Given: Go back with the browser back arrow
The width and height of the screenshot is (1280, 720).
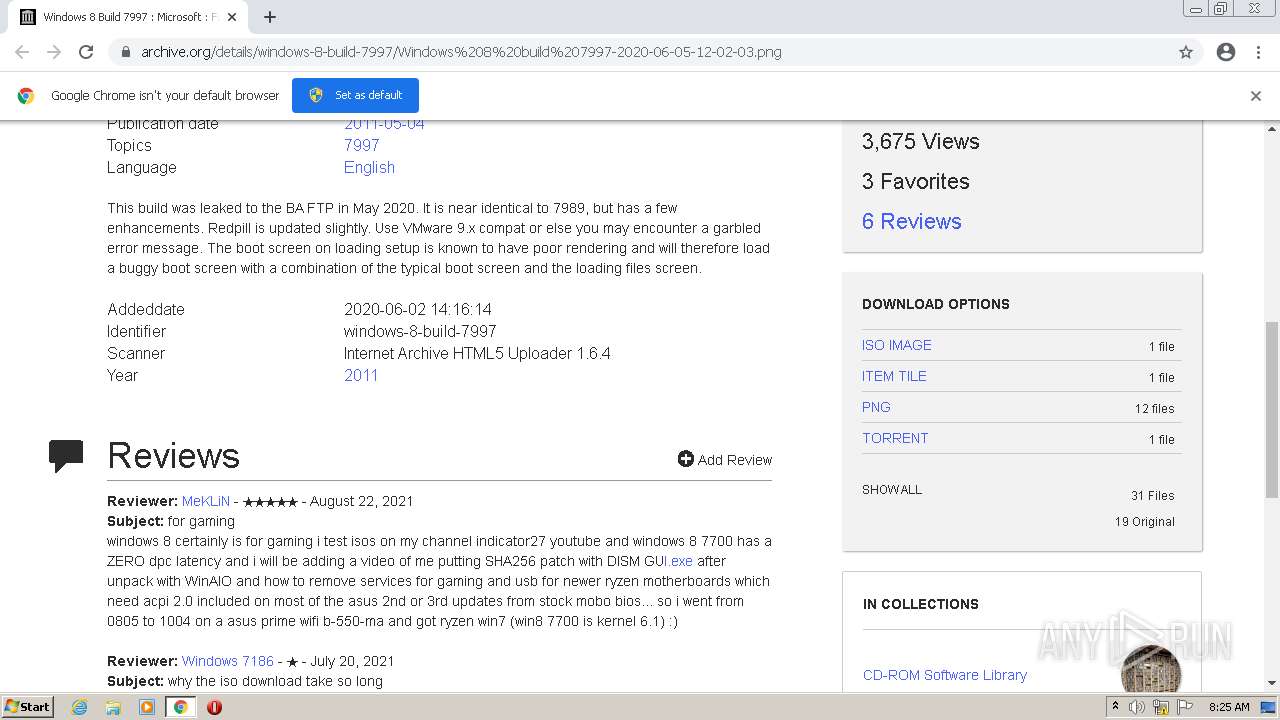Looking at the screenshot, I should tap(22, 52).
